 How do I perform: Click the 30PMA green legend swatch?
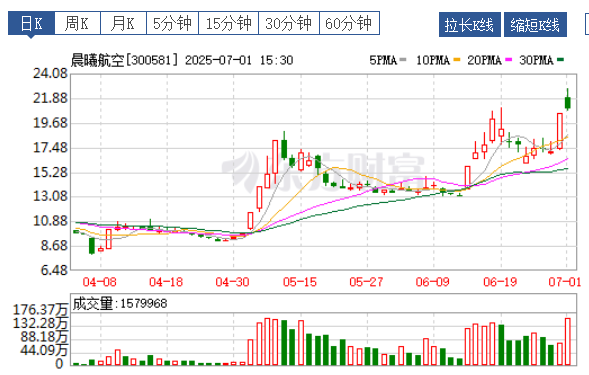560,60
